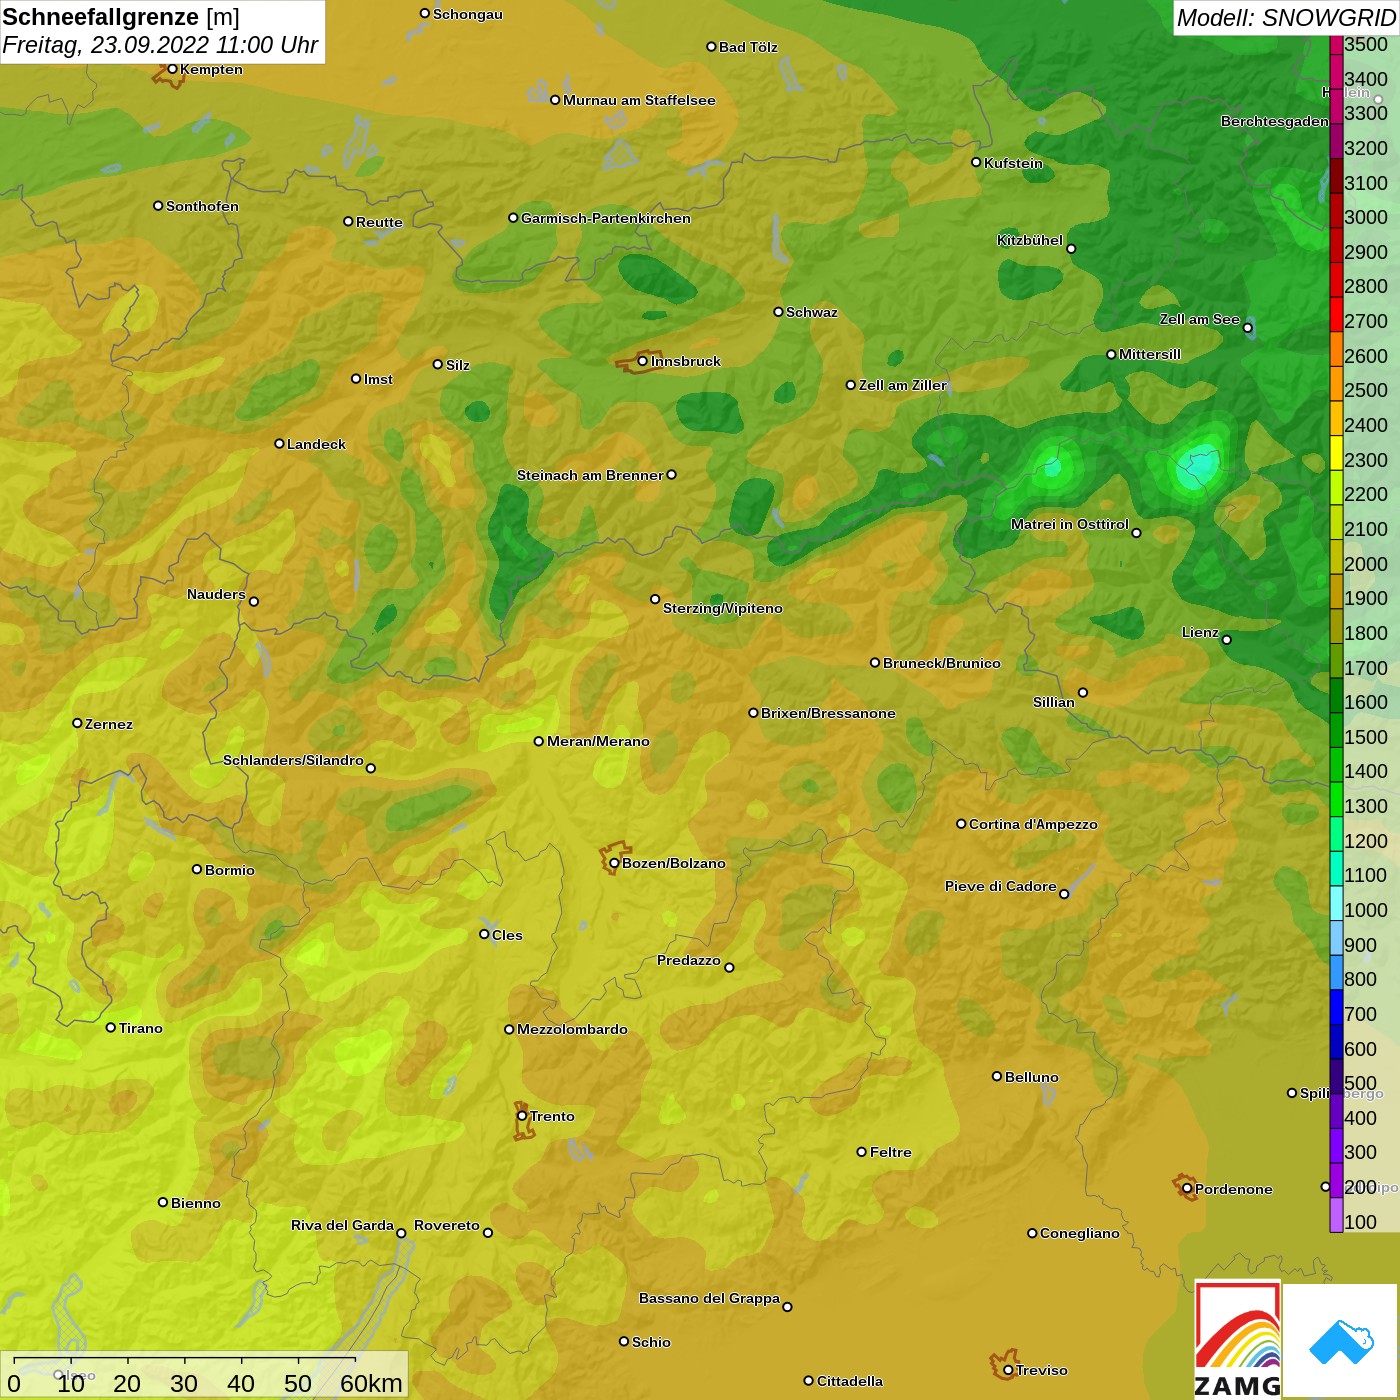1400x1400 pixels.
Task: Click the Meran/Merano label
Action: [x=598, y=741]
